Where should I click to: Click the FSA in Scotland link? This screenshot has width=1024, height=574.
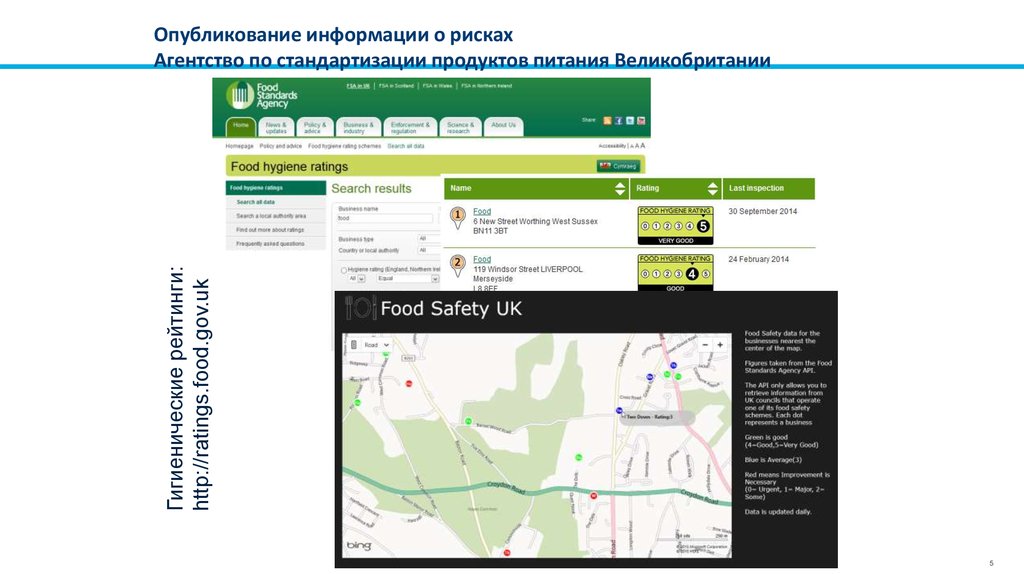pos(396,86)
